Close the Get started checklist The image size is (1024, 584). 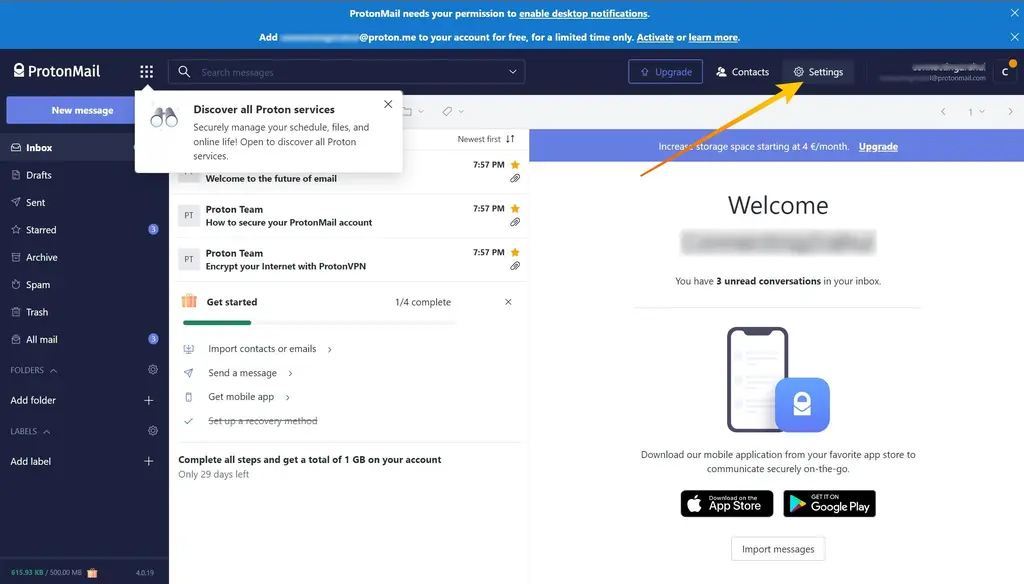pyautogui.click(x=508, y=302)
